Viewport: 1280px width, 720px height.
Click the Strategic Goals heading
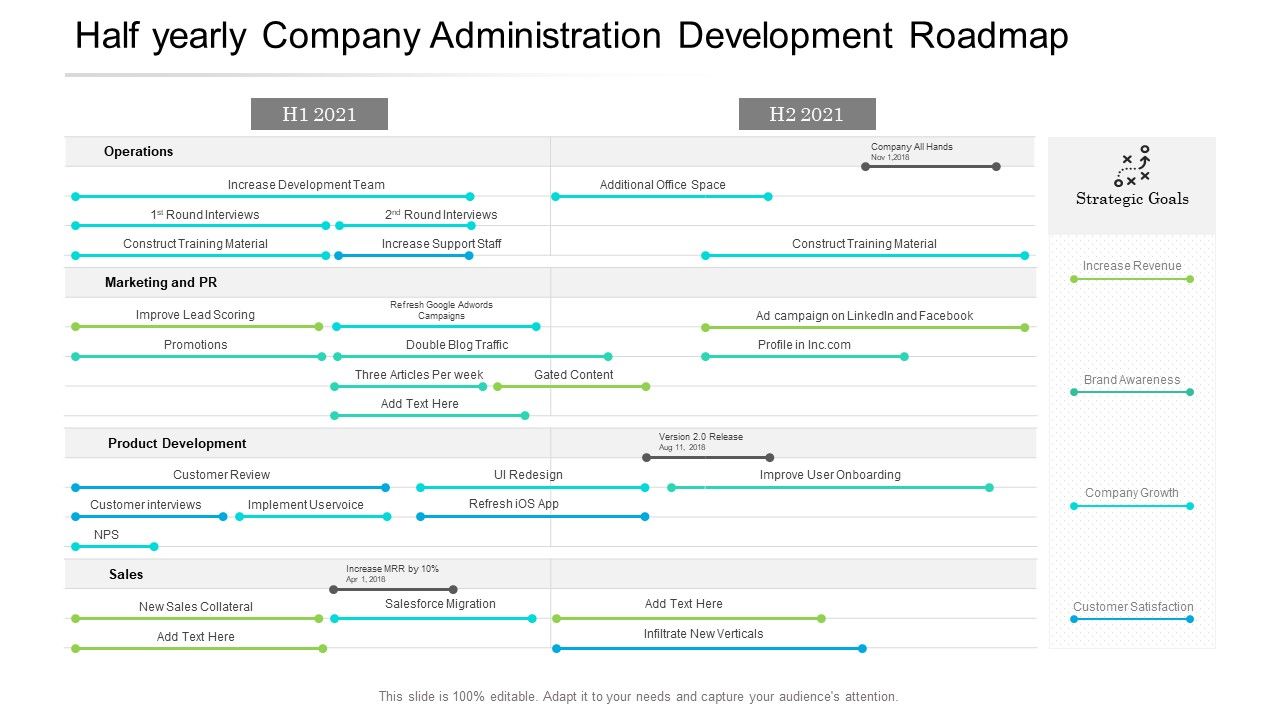click(x=1132, y=199)
